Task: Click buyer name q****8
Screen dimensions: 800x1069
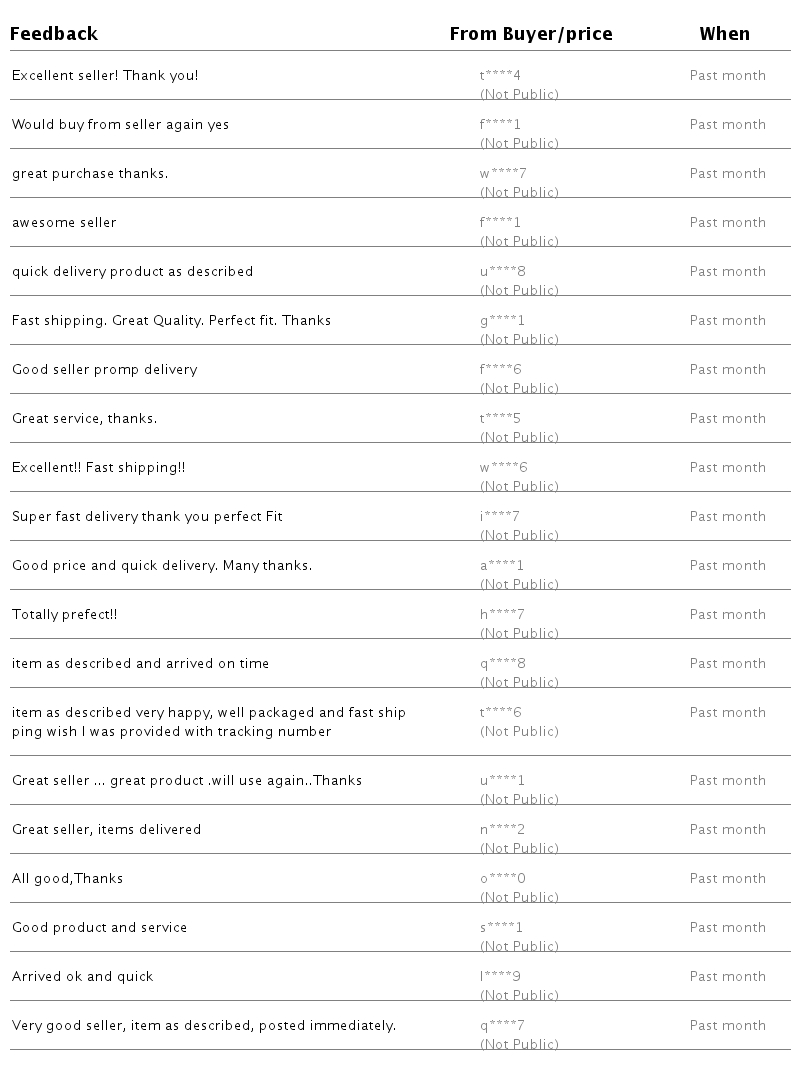Action: [502, 664]
